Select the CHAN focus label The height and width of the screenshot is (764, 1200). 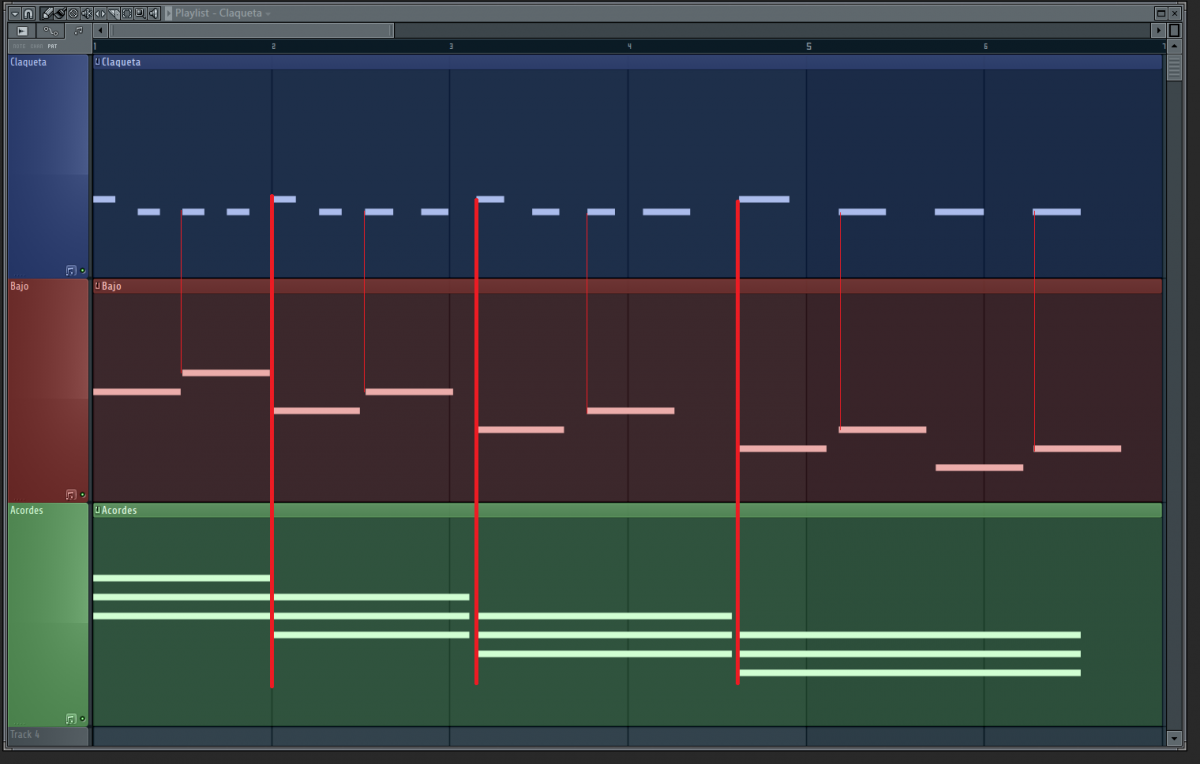37,46
